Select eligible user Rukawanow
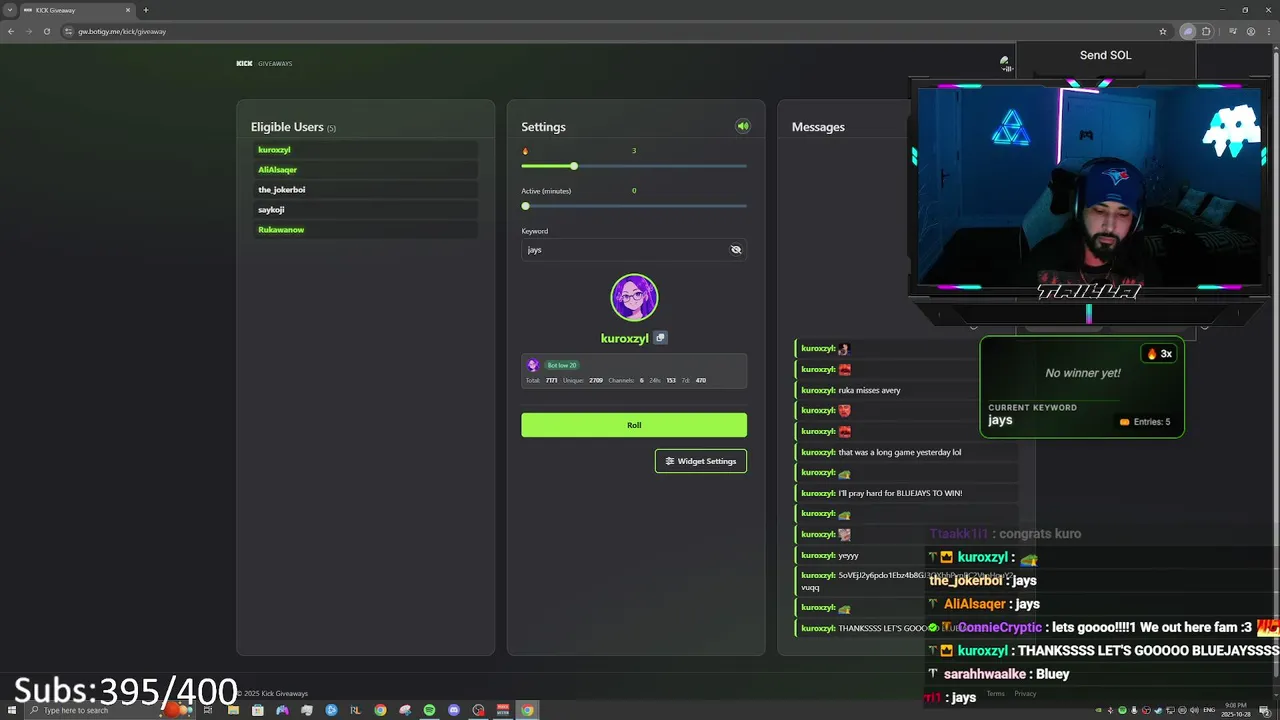 pos(365,230)
